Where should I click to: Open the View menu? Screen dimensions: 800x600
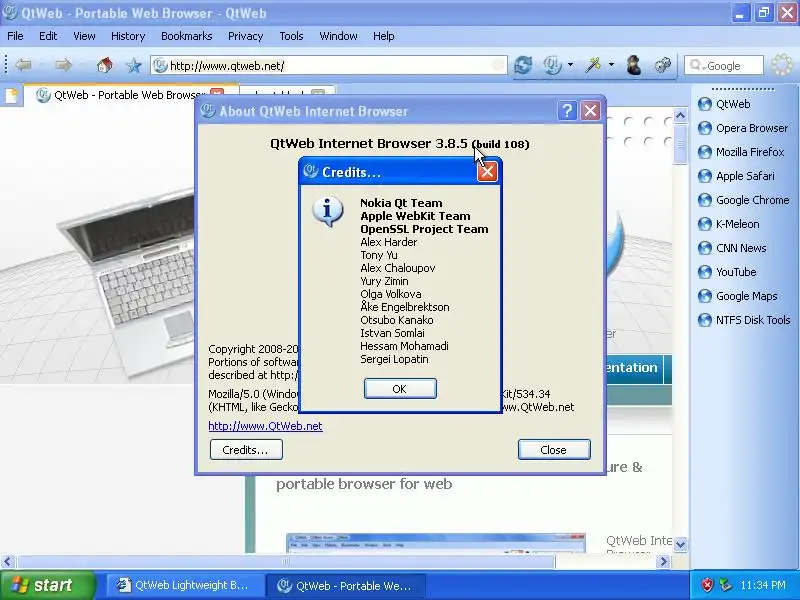coord(84,36)
